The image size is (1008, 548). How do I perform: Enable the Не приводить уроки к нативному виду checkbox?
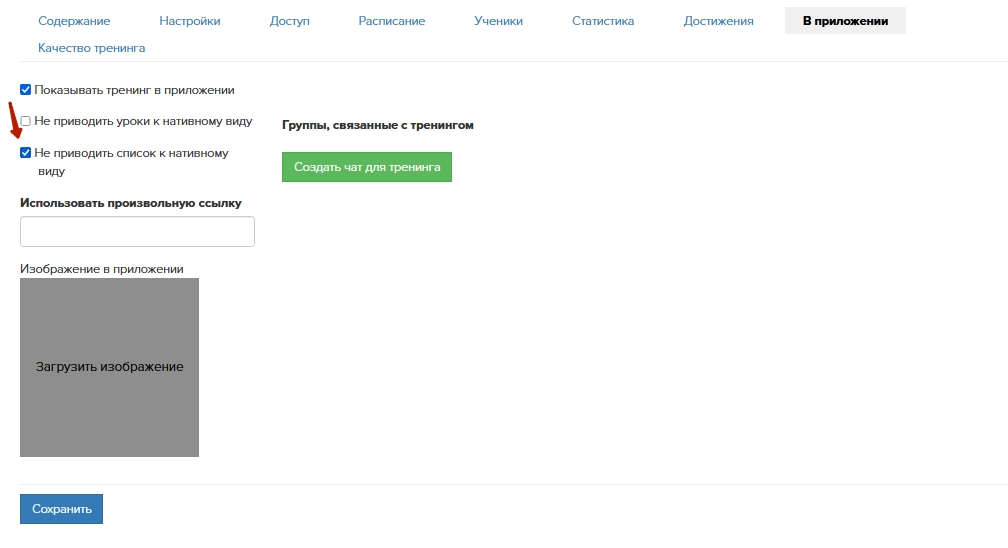[x=26, y=121]
